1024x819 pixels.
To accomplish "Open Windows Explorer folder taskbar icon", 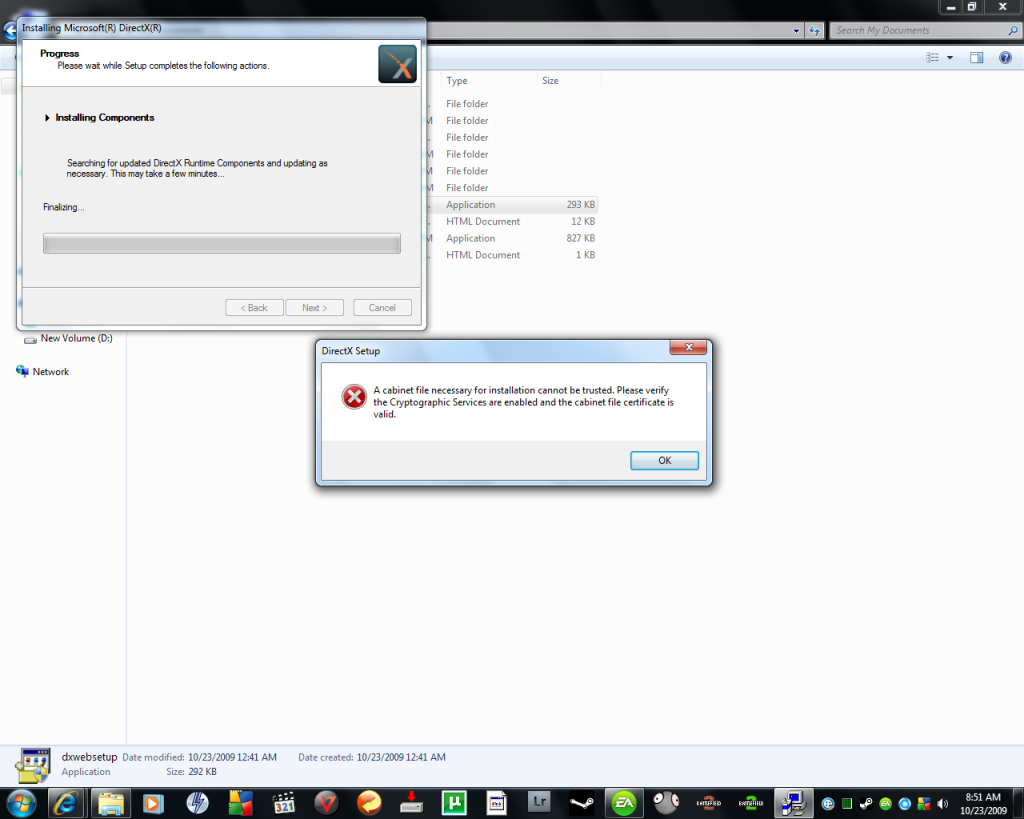I will tap(110, 803).
